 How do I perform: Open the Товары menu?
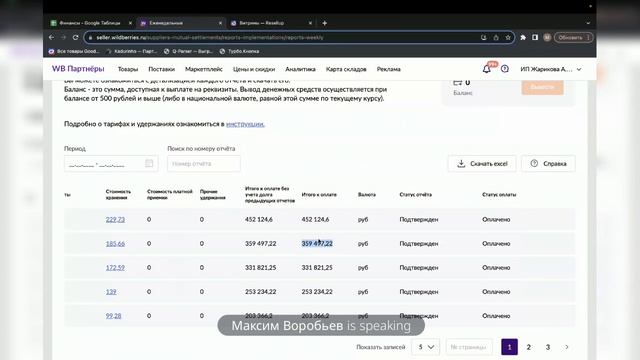click(128, 69)
